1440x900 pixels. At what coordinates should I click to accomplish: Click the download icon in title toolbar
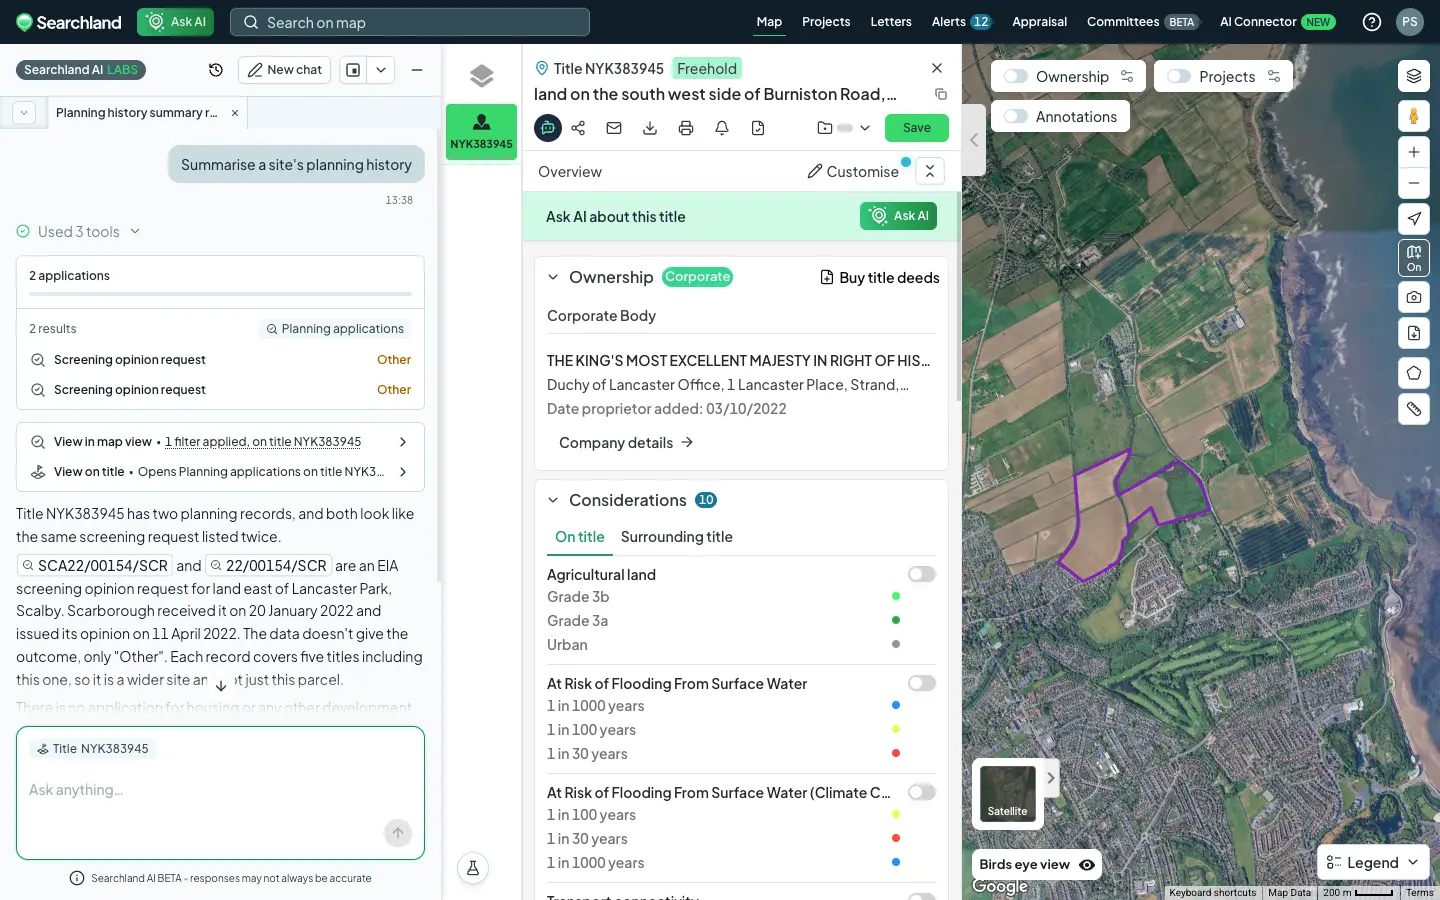coord(650,128)
